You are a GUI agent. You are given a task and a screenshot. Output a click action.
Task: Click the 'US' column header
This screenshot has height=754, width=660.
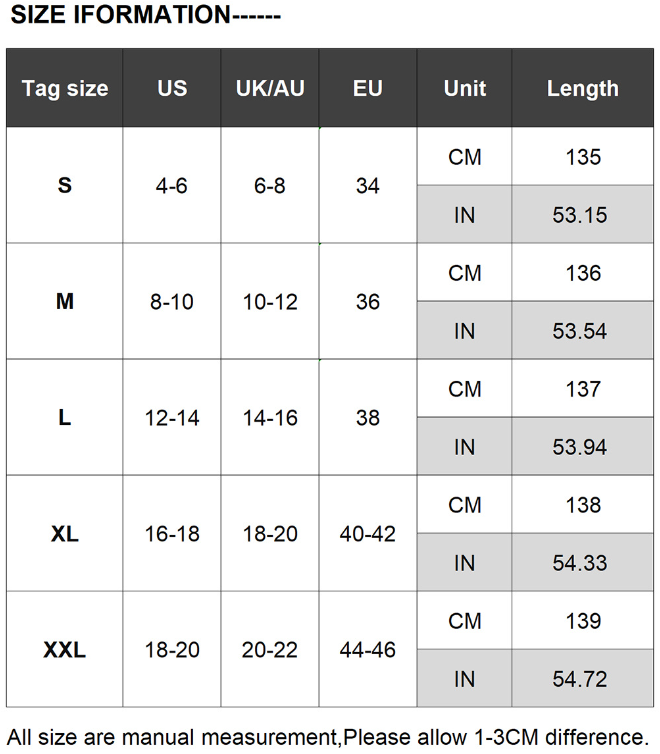[x=172, y=88]
